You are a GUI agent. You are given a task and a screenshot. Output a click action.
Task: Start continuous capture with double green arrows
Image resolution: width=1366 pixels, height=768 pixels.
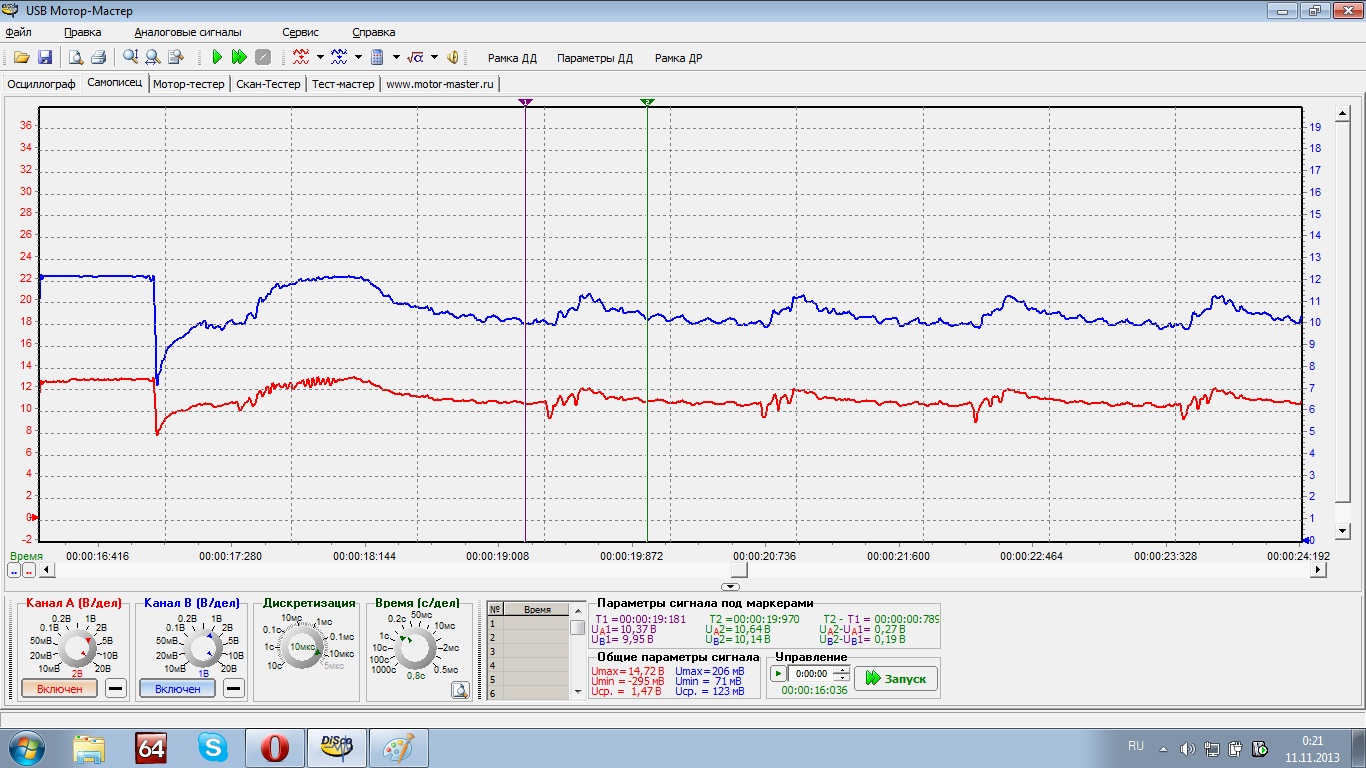[239, 58]
